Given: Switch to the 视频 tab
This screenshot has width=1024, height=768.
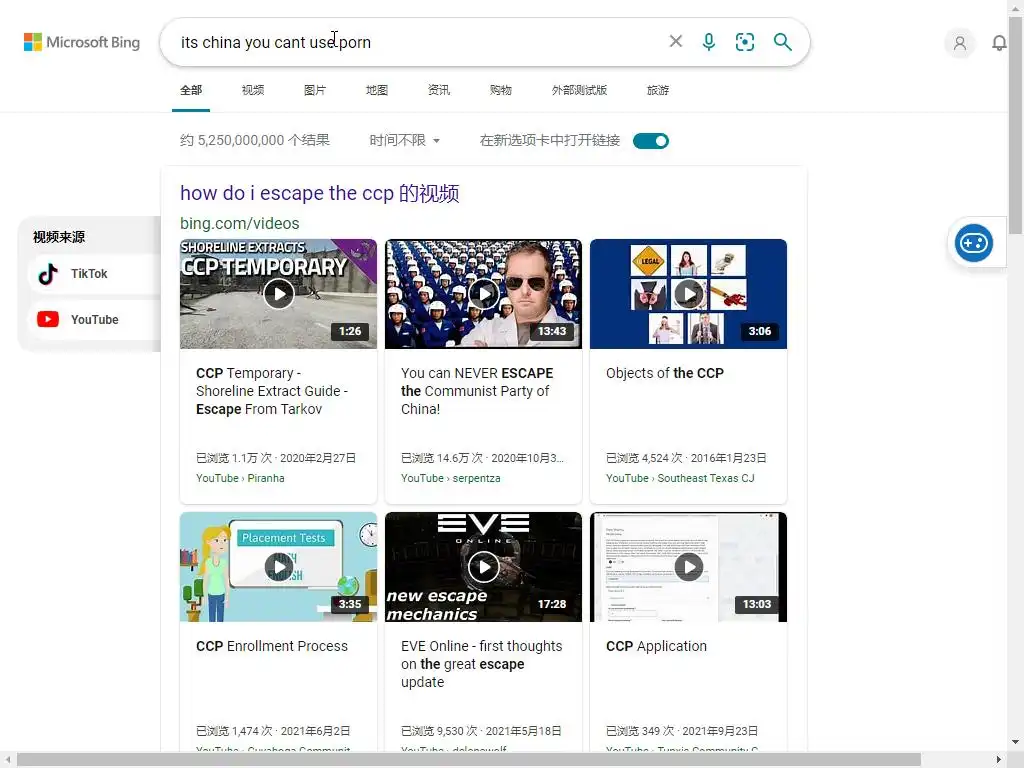Looking at the screenshot, I should [253, 90].
